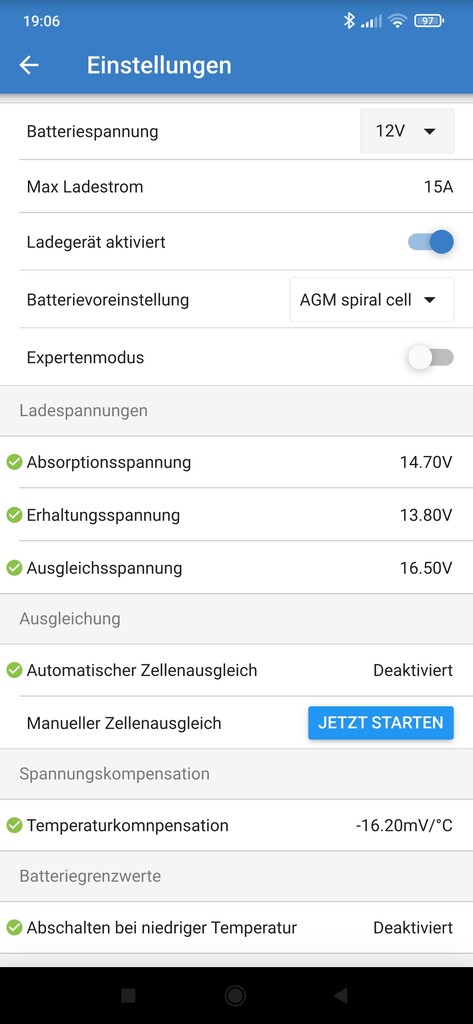Tap checkmark by Abschalten bei niedriger Temperatur
Image resolution: width=473 pixels, height=1024 pixels.
tap(14, 927)
